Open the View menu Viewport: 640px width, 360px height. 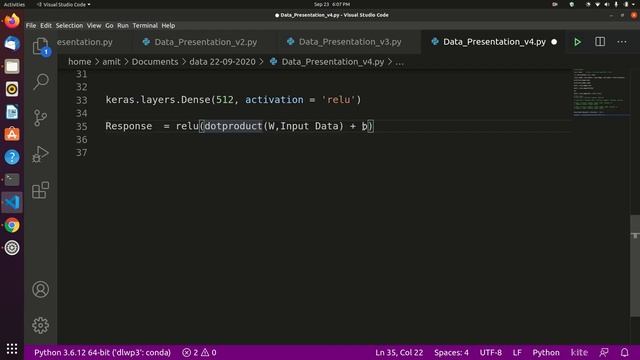pos(94,25)
